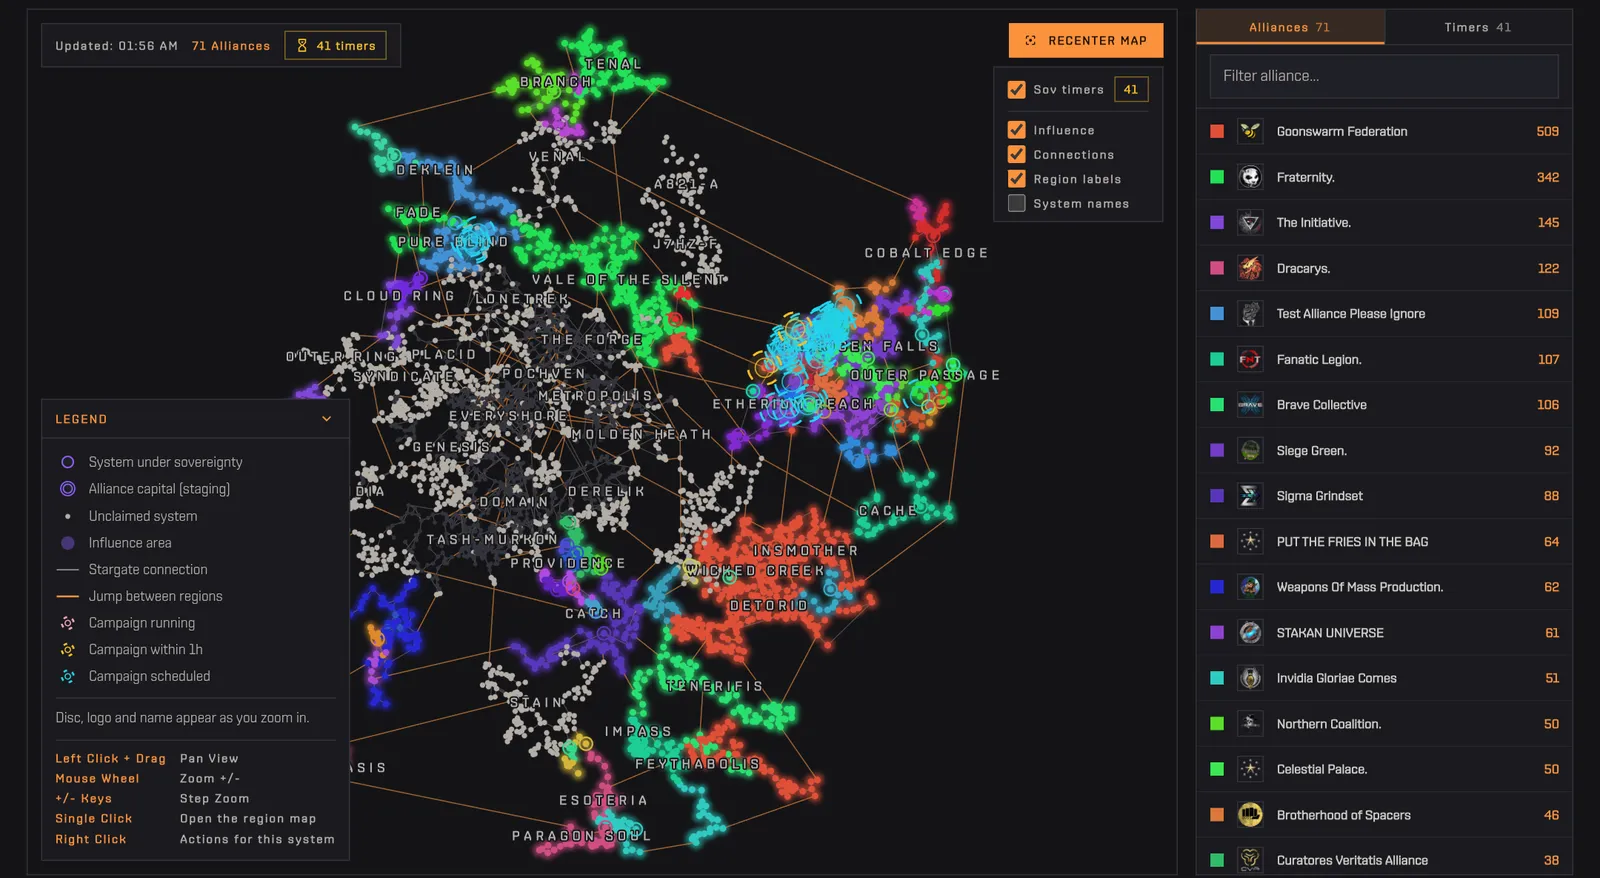Image resolution: width=1600 pixels, height=878 pixels.
Task: Click the Dracarys. alliance logo
Action: 1250,268
